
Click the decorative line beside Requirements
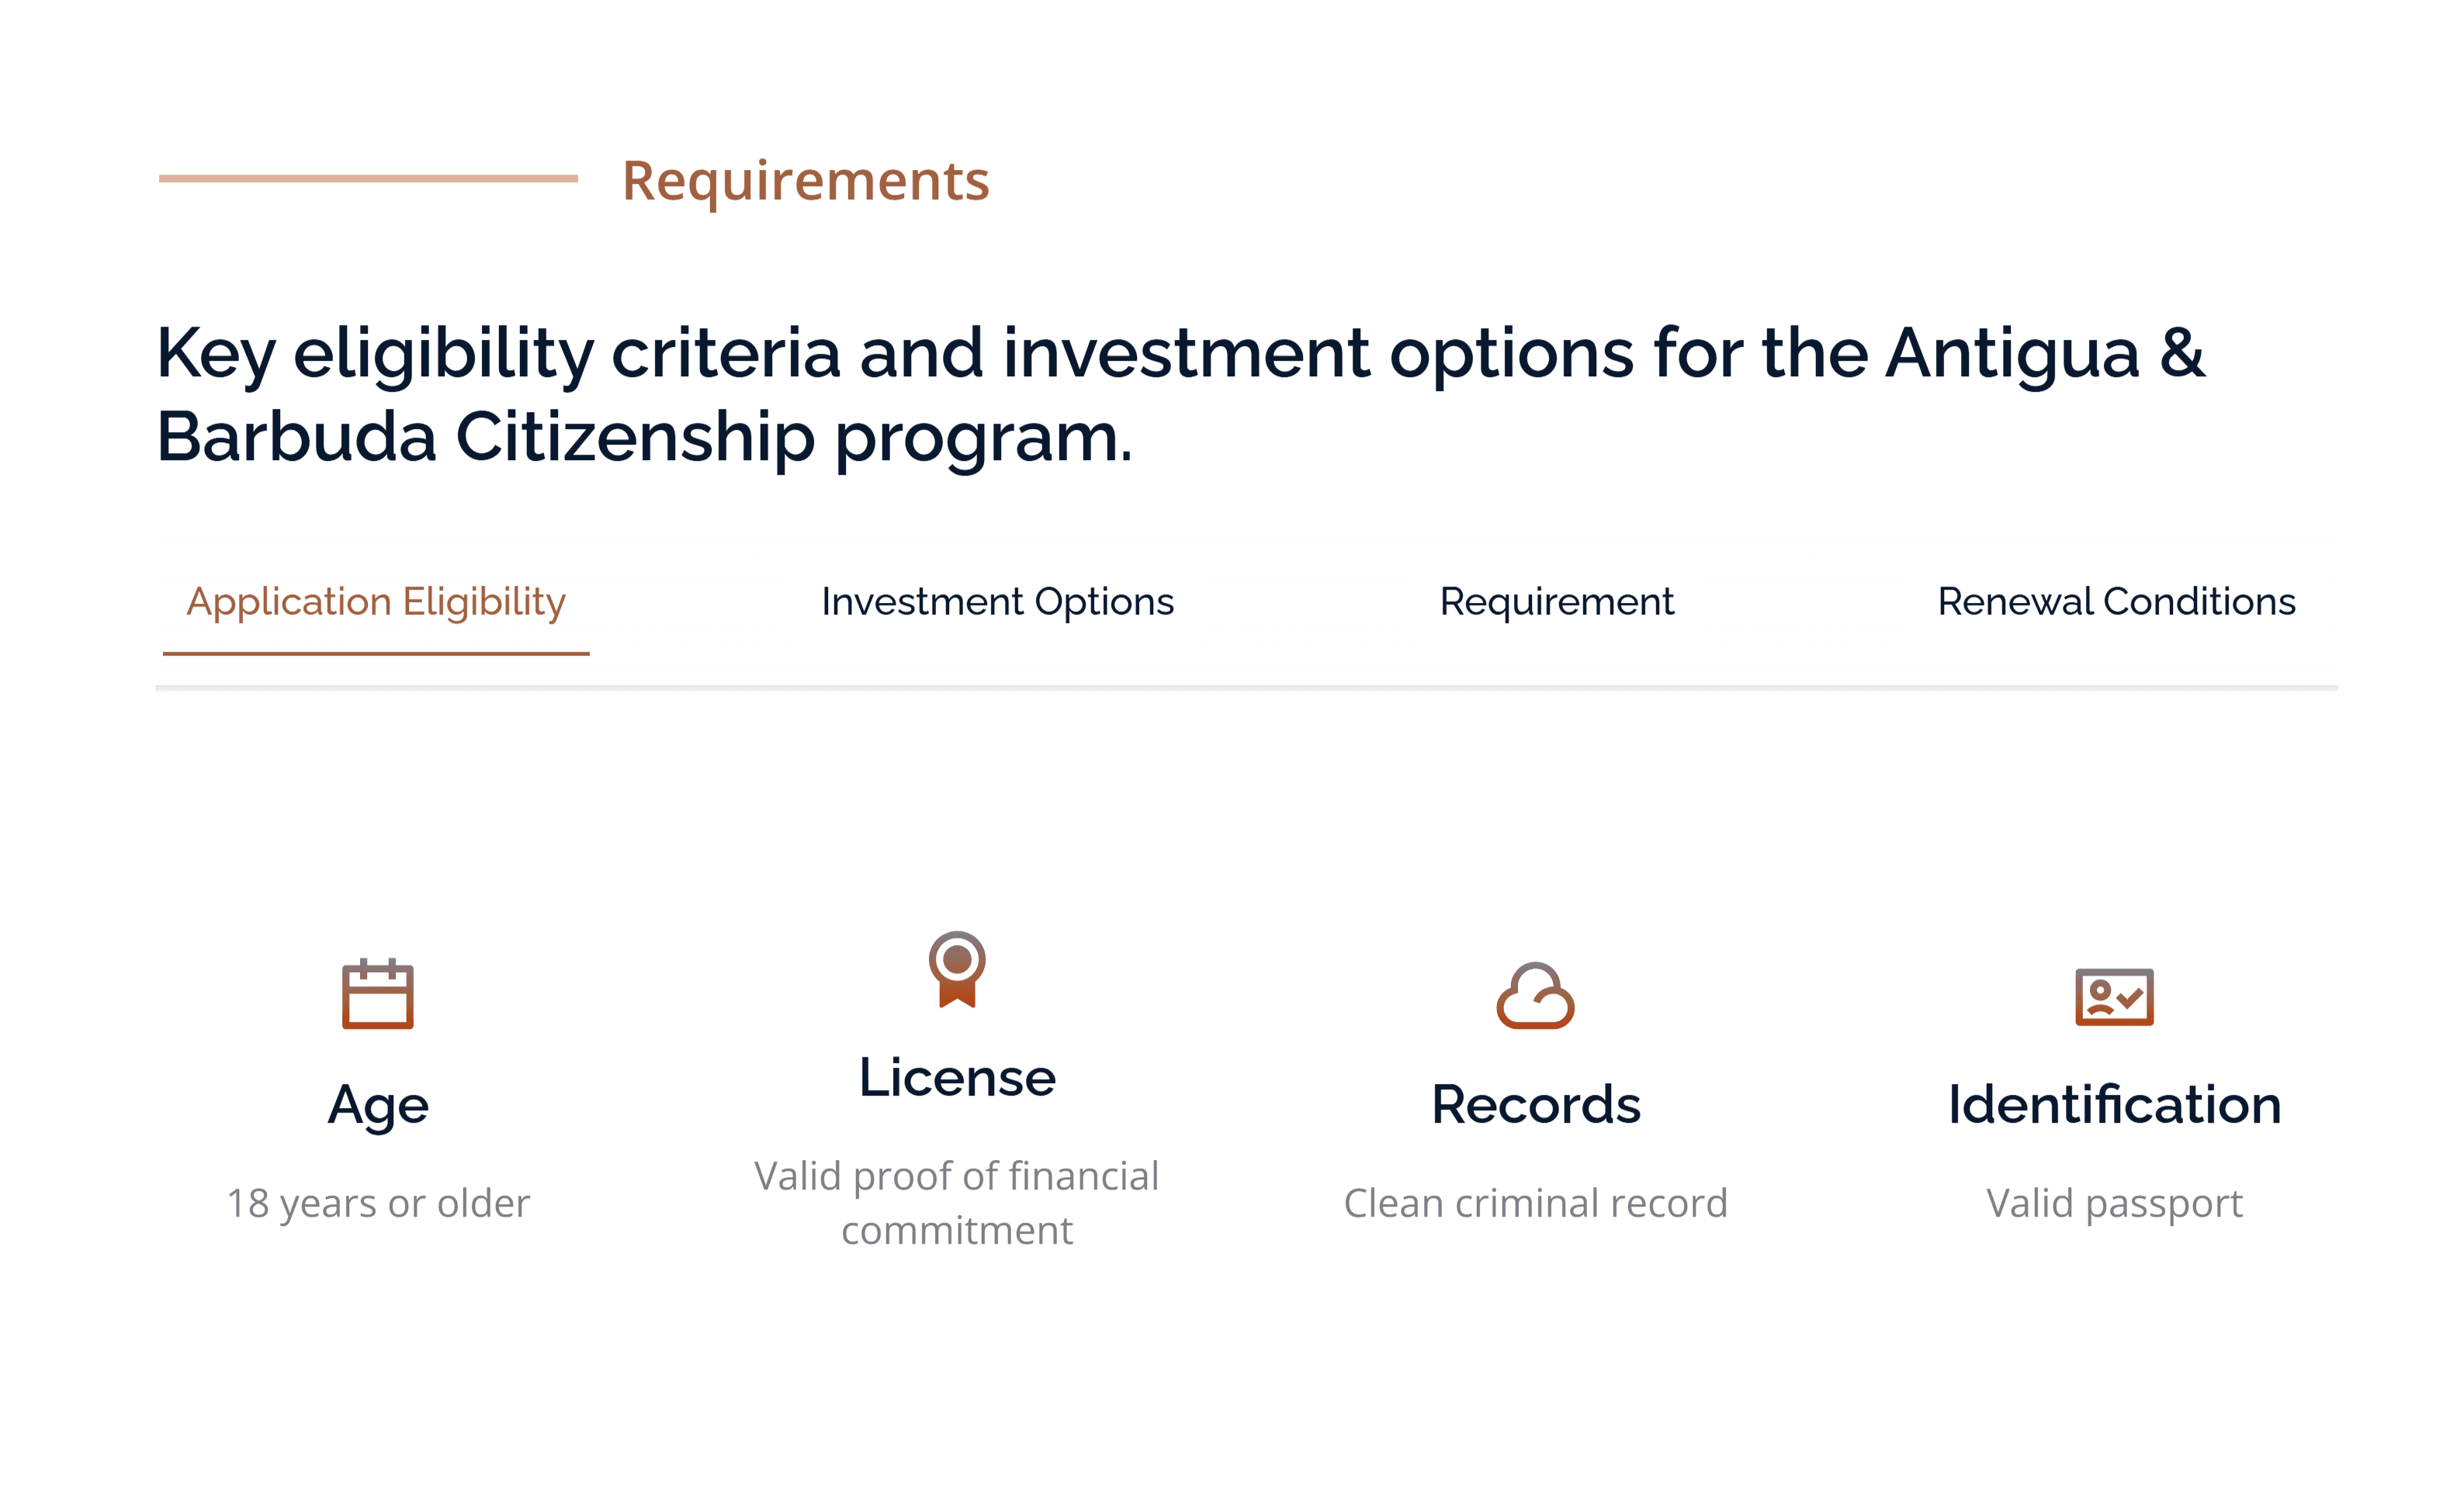(x=368, y=179)
